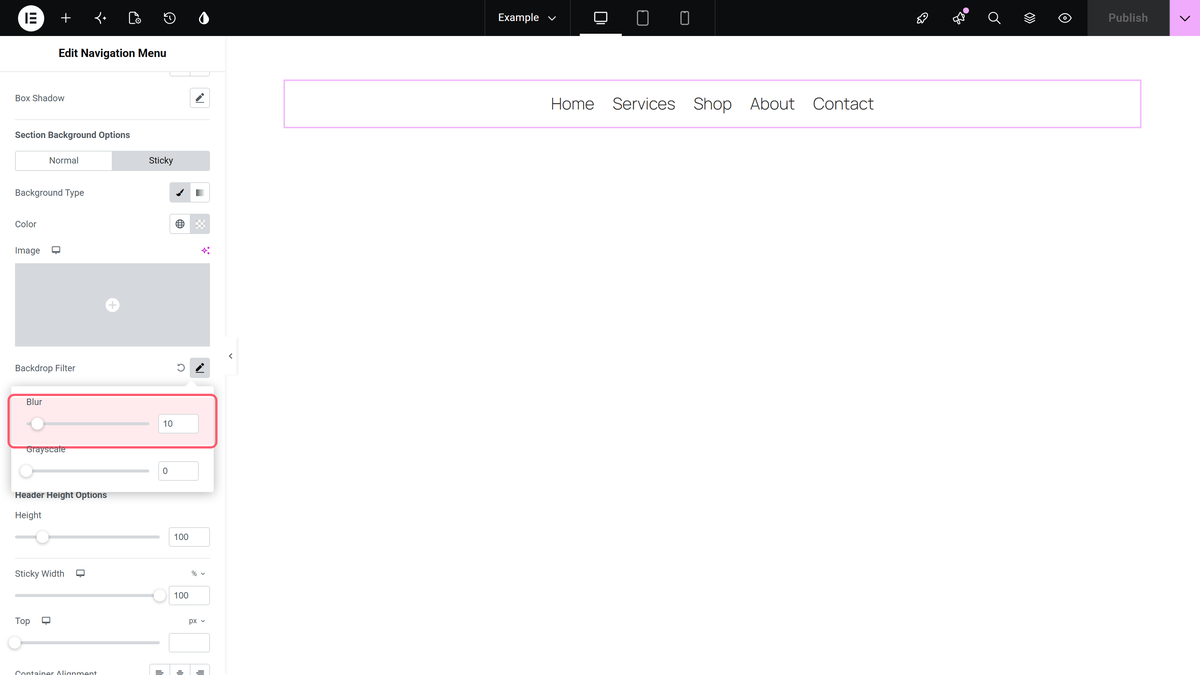The height and width of the screenshot is (675, 1200).
Task: Open the Color picker swatch
Action: click(200, 224)
